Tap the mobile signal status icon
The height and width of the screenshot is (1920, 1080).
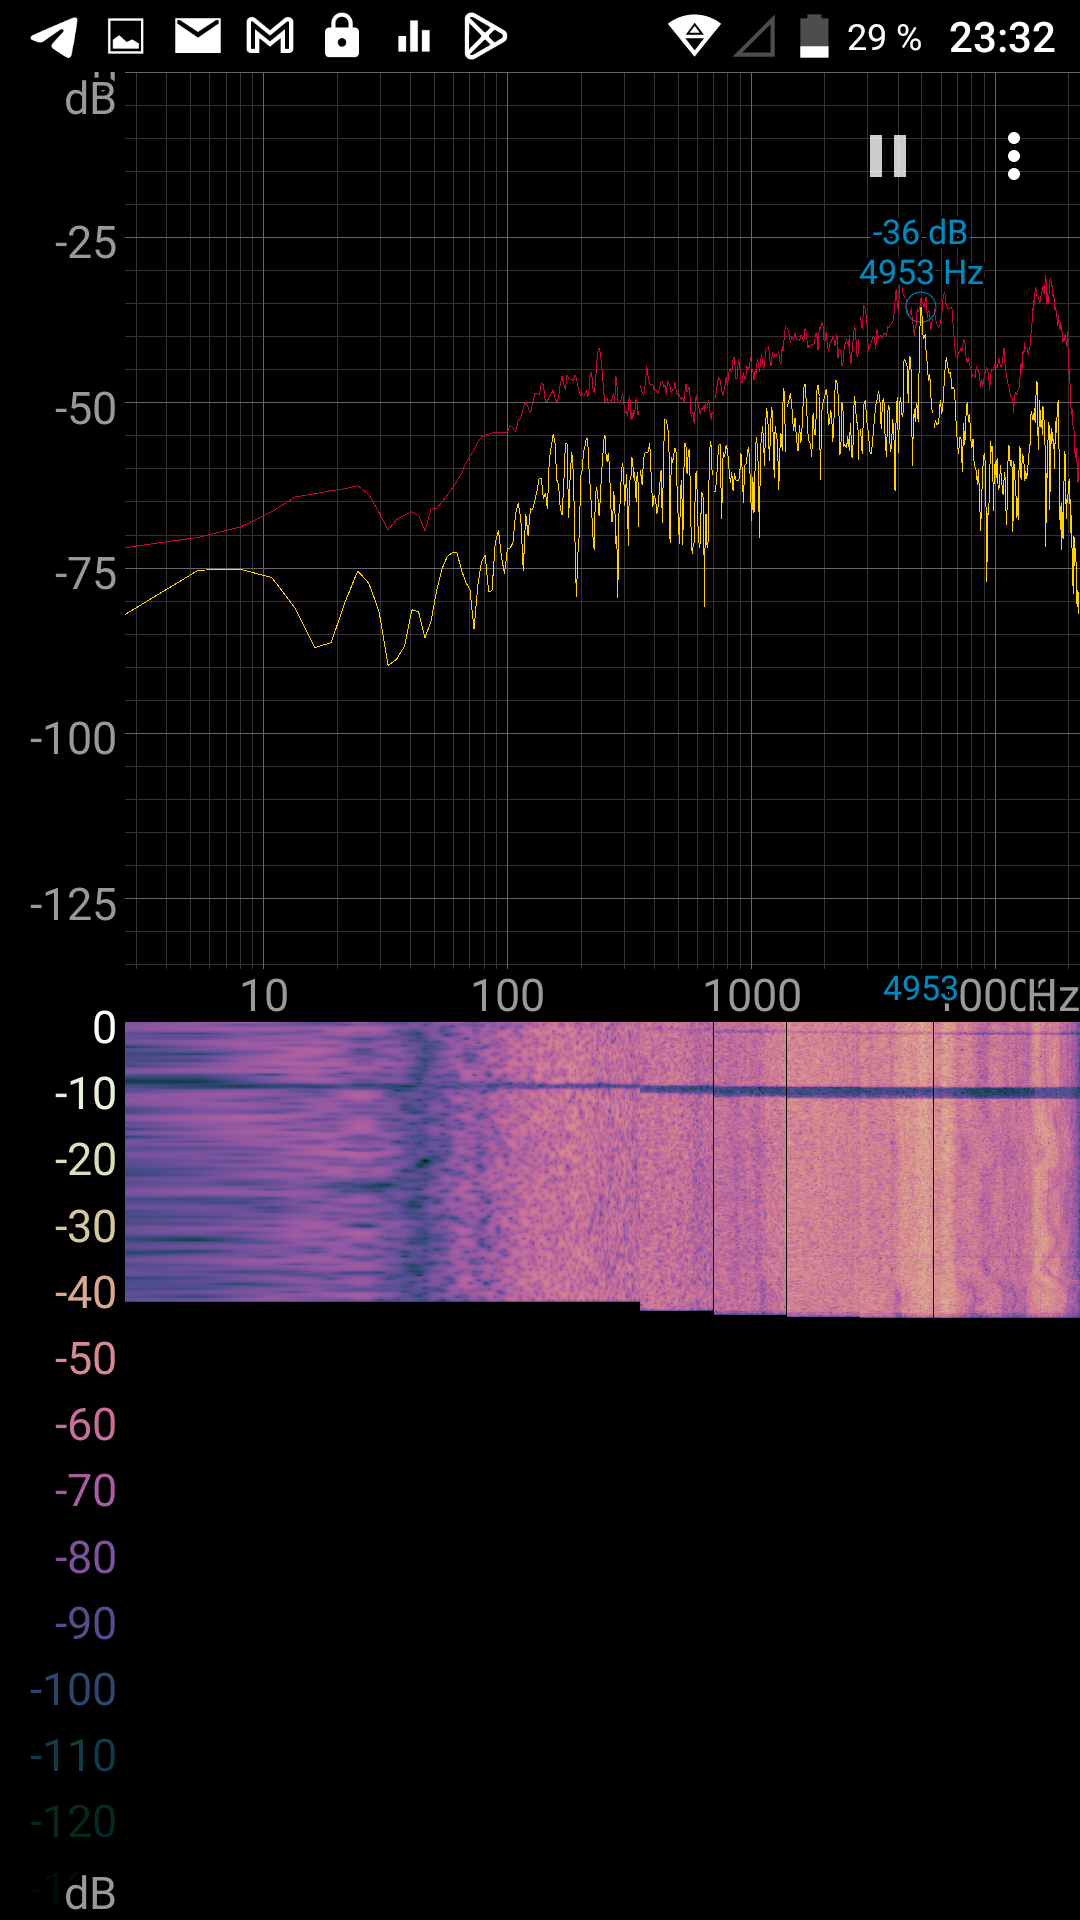(756, 37)
